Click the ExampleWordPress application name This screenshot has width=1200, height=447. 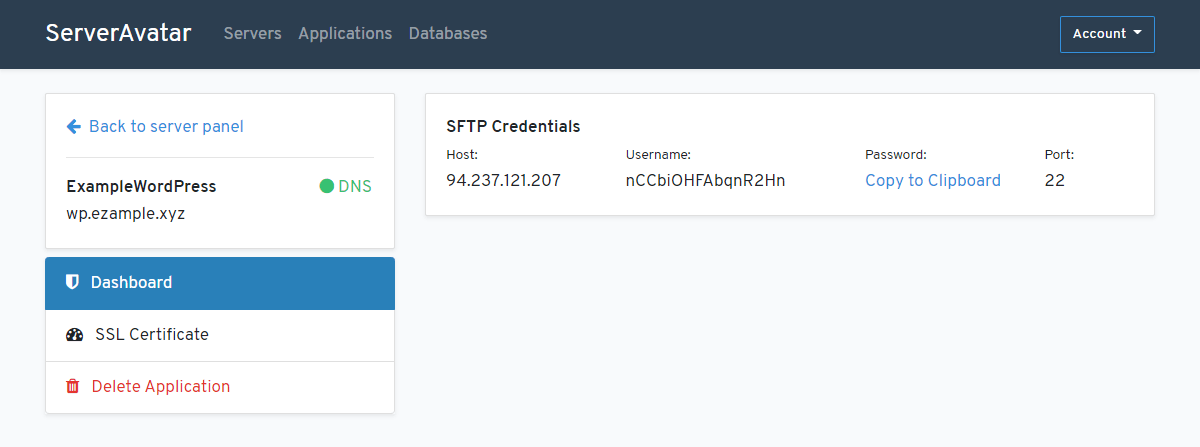(141, 186)
